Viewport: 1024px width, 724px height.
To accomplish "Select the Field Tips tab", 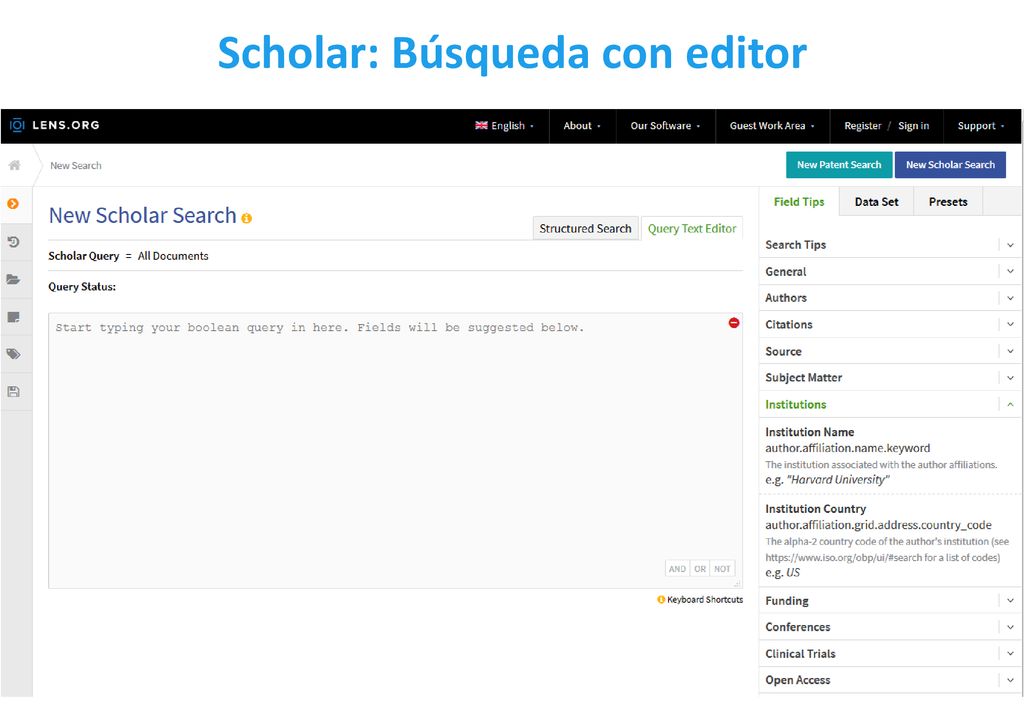I will tap(799, 202).
